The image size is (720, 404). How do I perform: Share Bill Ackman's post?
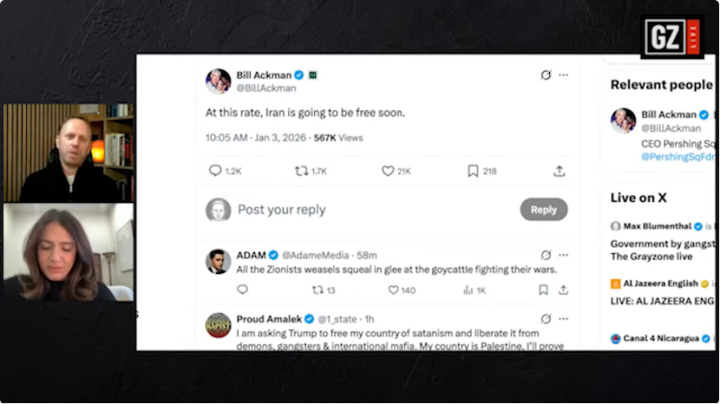point(559,171)
